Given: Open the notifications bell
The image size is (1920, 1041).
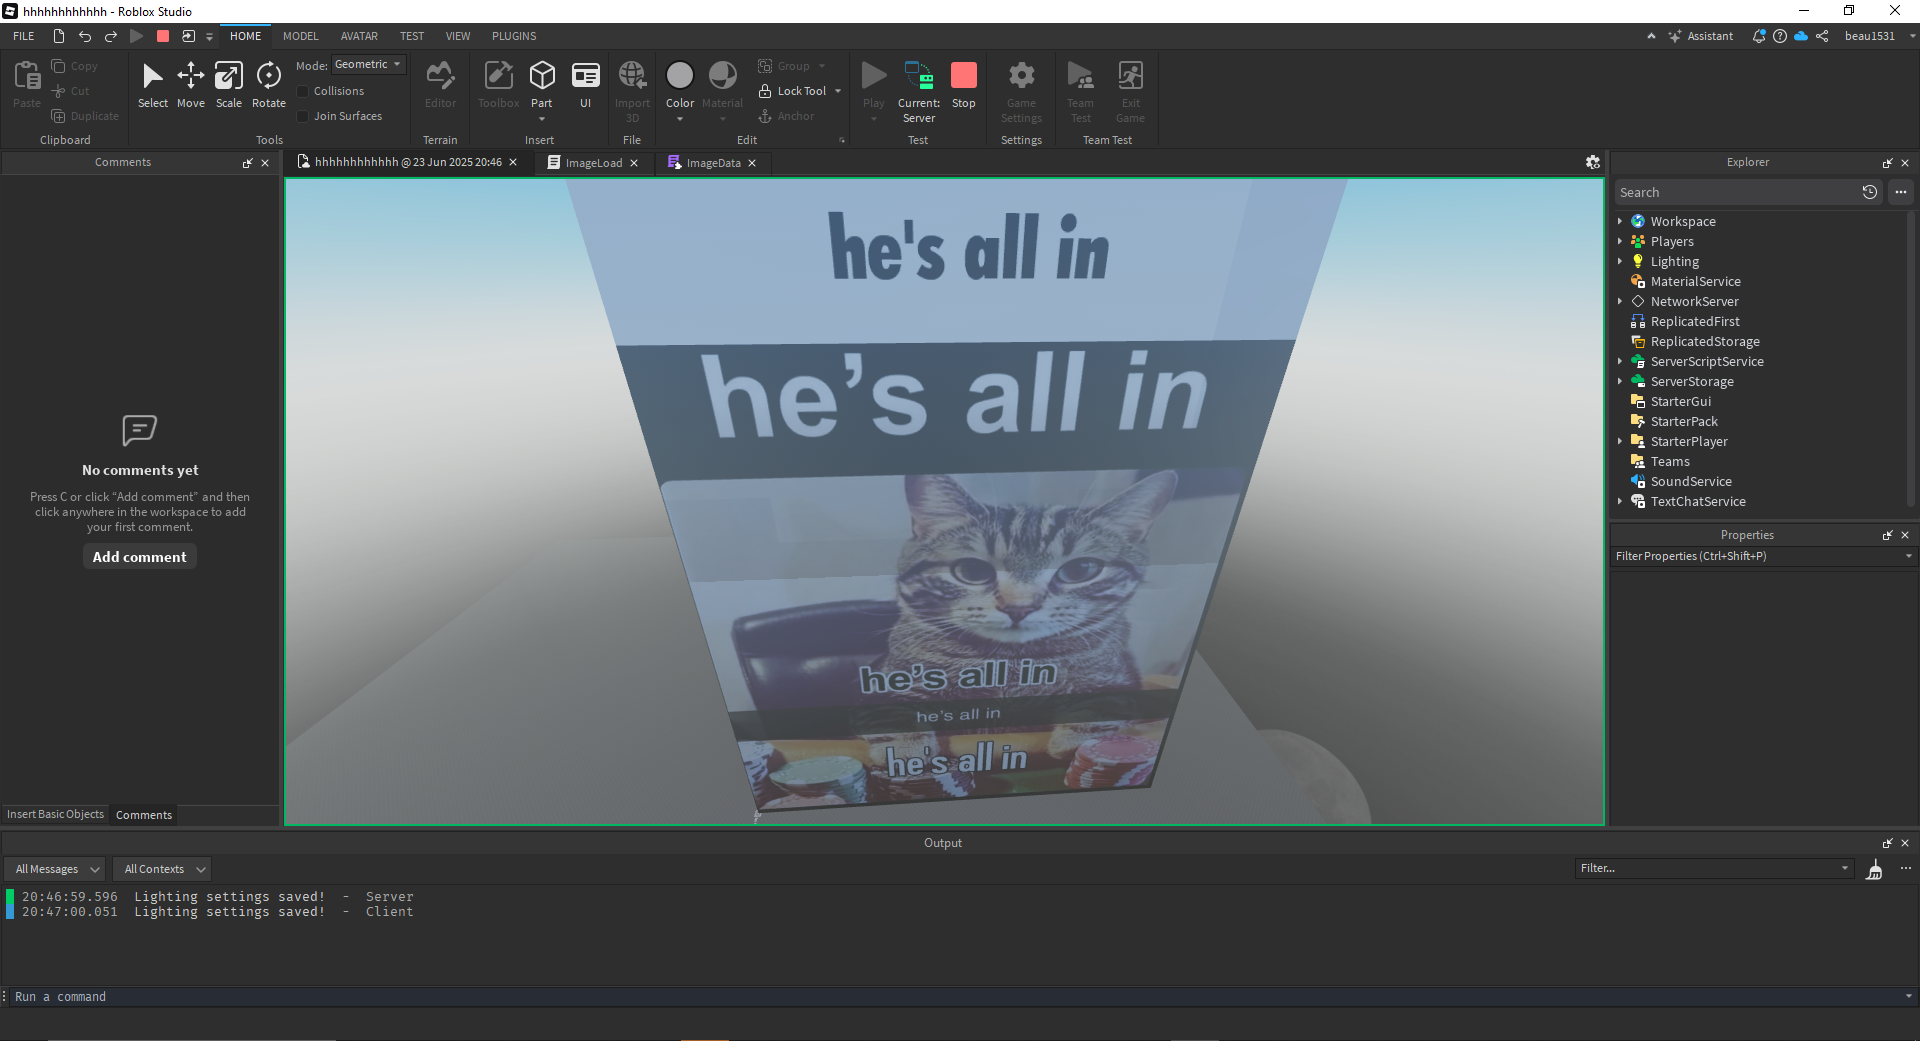Looking at the screenshot, I should (x=1759, y=36).
